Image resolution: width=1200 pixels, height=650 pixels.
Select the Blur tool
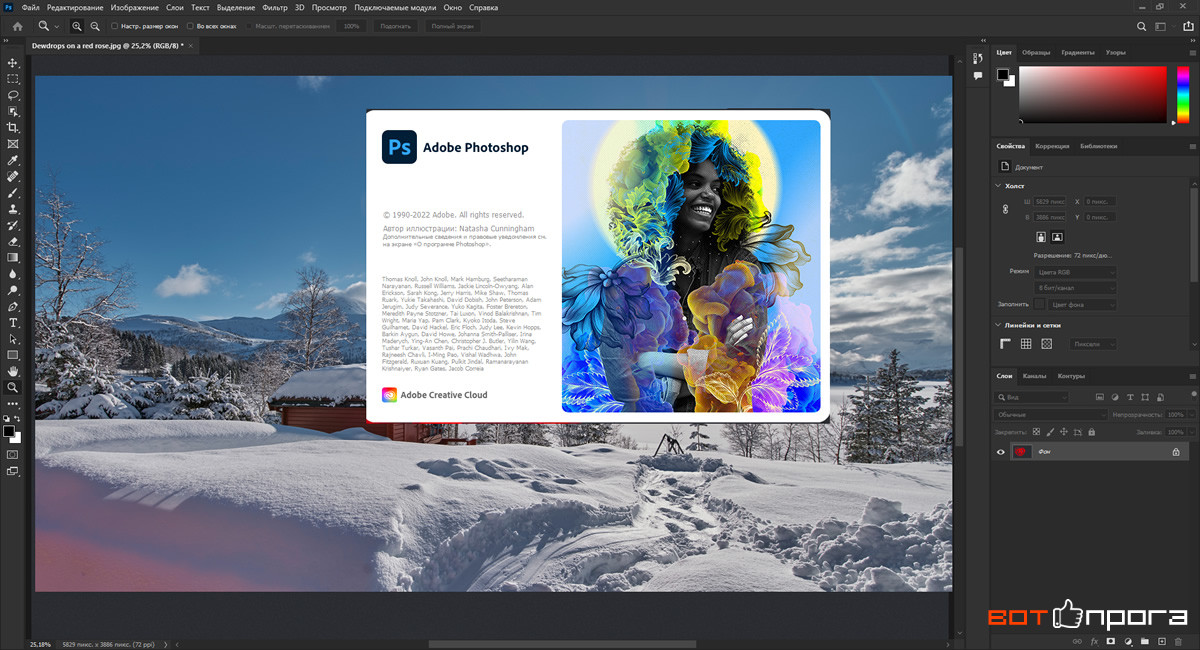(13, 273)
